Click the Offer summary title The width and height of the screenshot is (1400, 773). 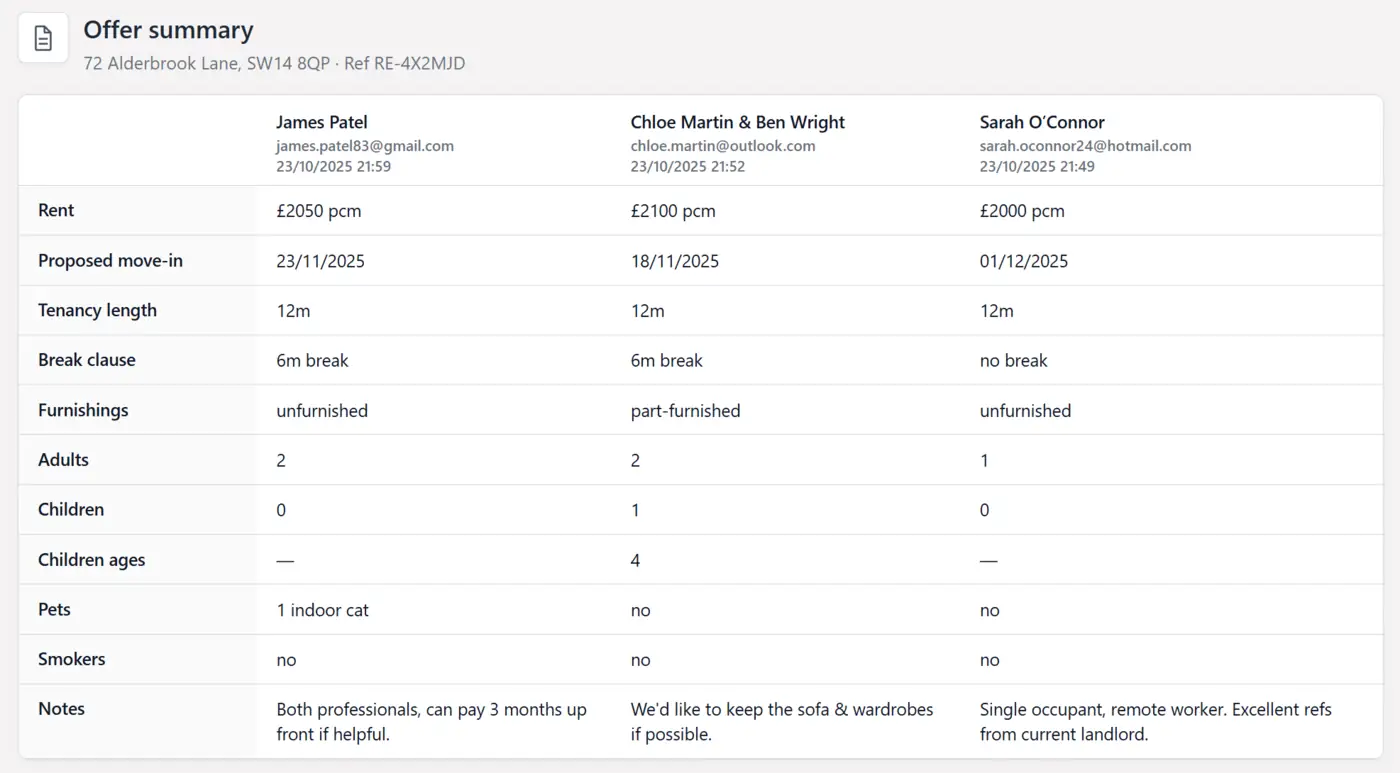coord(167,30)
